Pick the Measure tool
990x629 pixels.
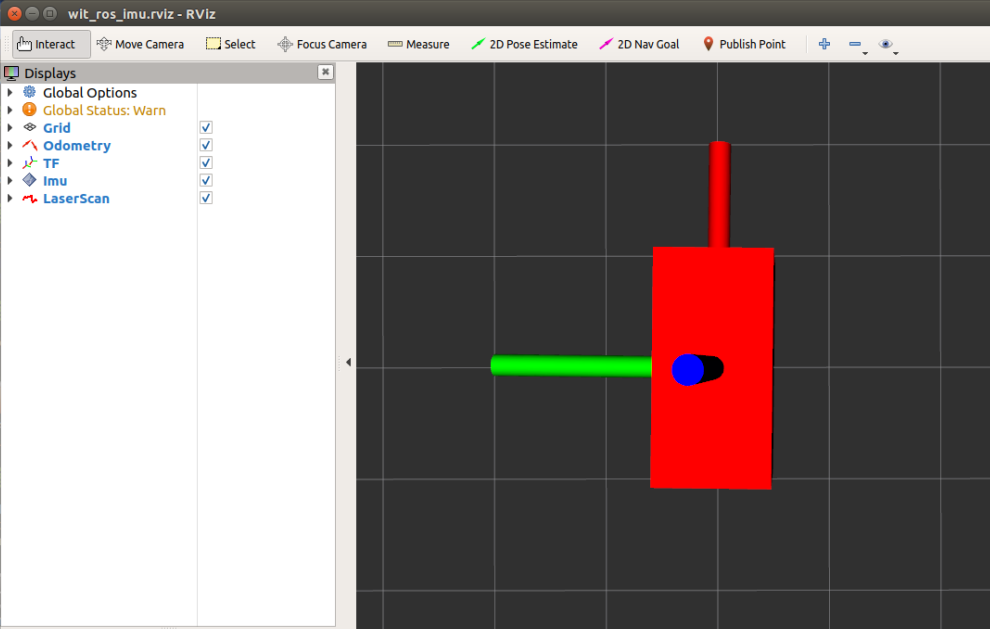(419, 44)
